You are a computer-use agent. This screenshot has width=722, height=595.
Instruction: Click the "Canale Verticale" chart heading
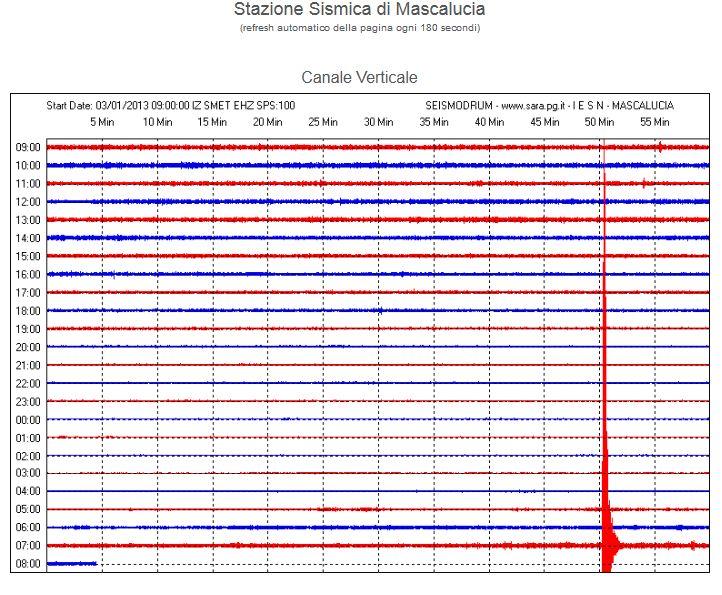(x=360, y=77)
